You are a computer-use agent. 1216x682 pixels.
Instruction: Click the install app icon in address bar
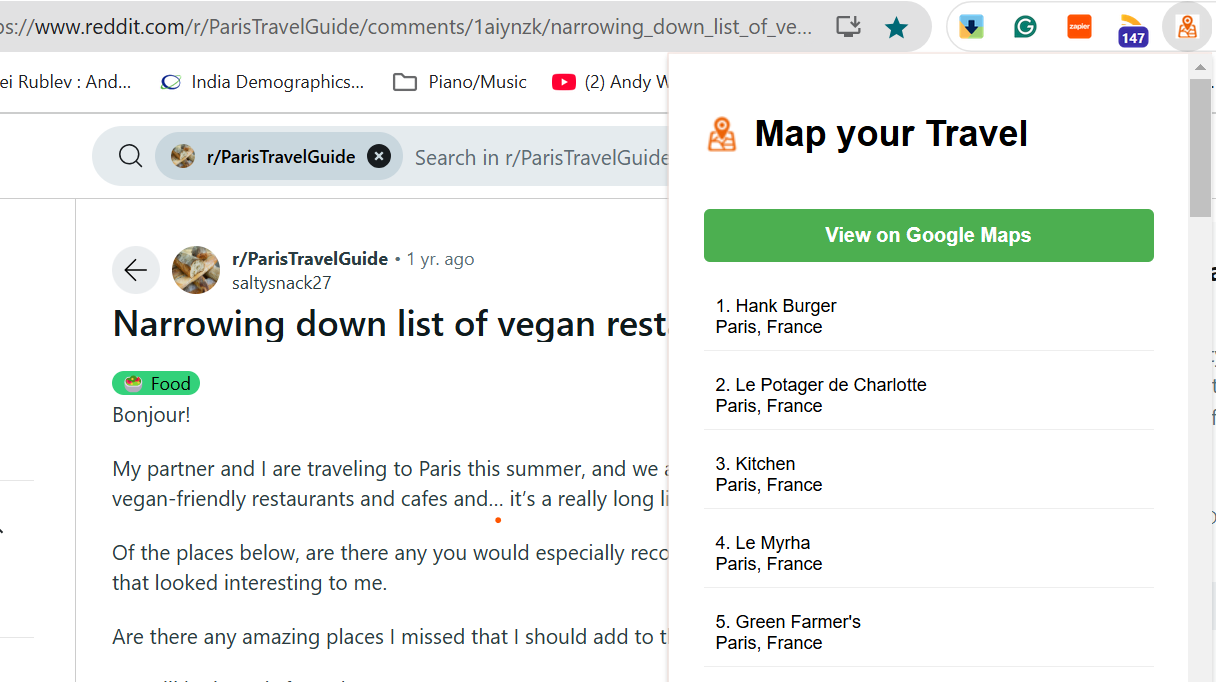point(848,27)
